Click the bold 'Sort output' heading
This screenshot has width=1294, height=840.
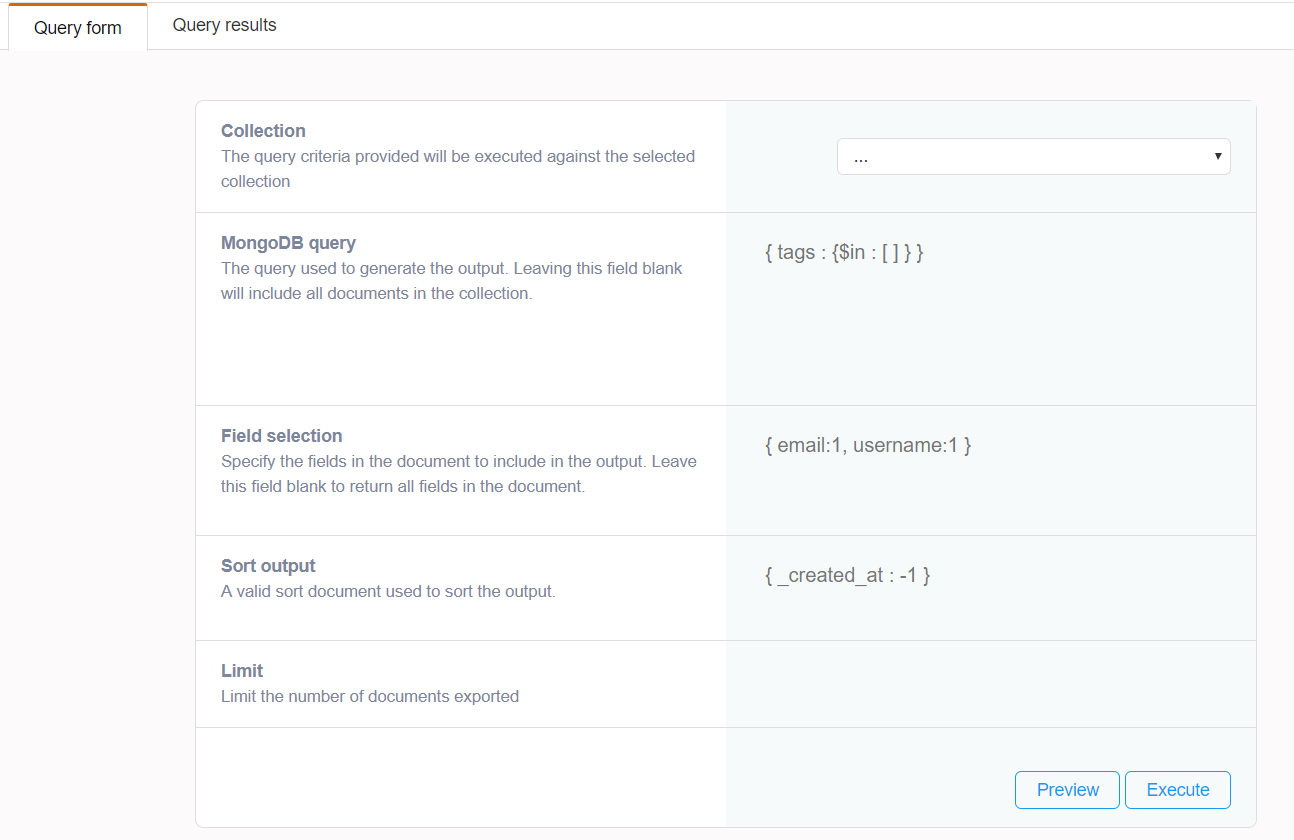point(268,566)
